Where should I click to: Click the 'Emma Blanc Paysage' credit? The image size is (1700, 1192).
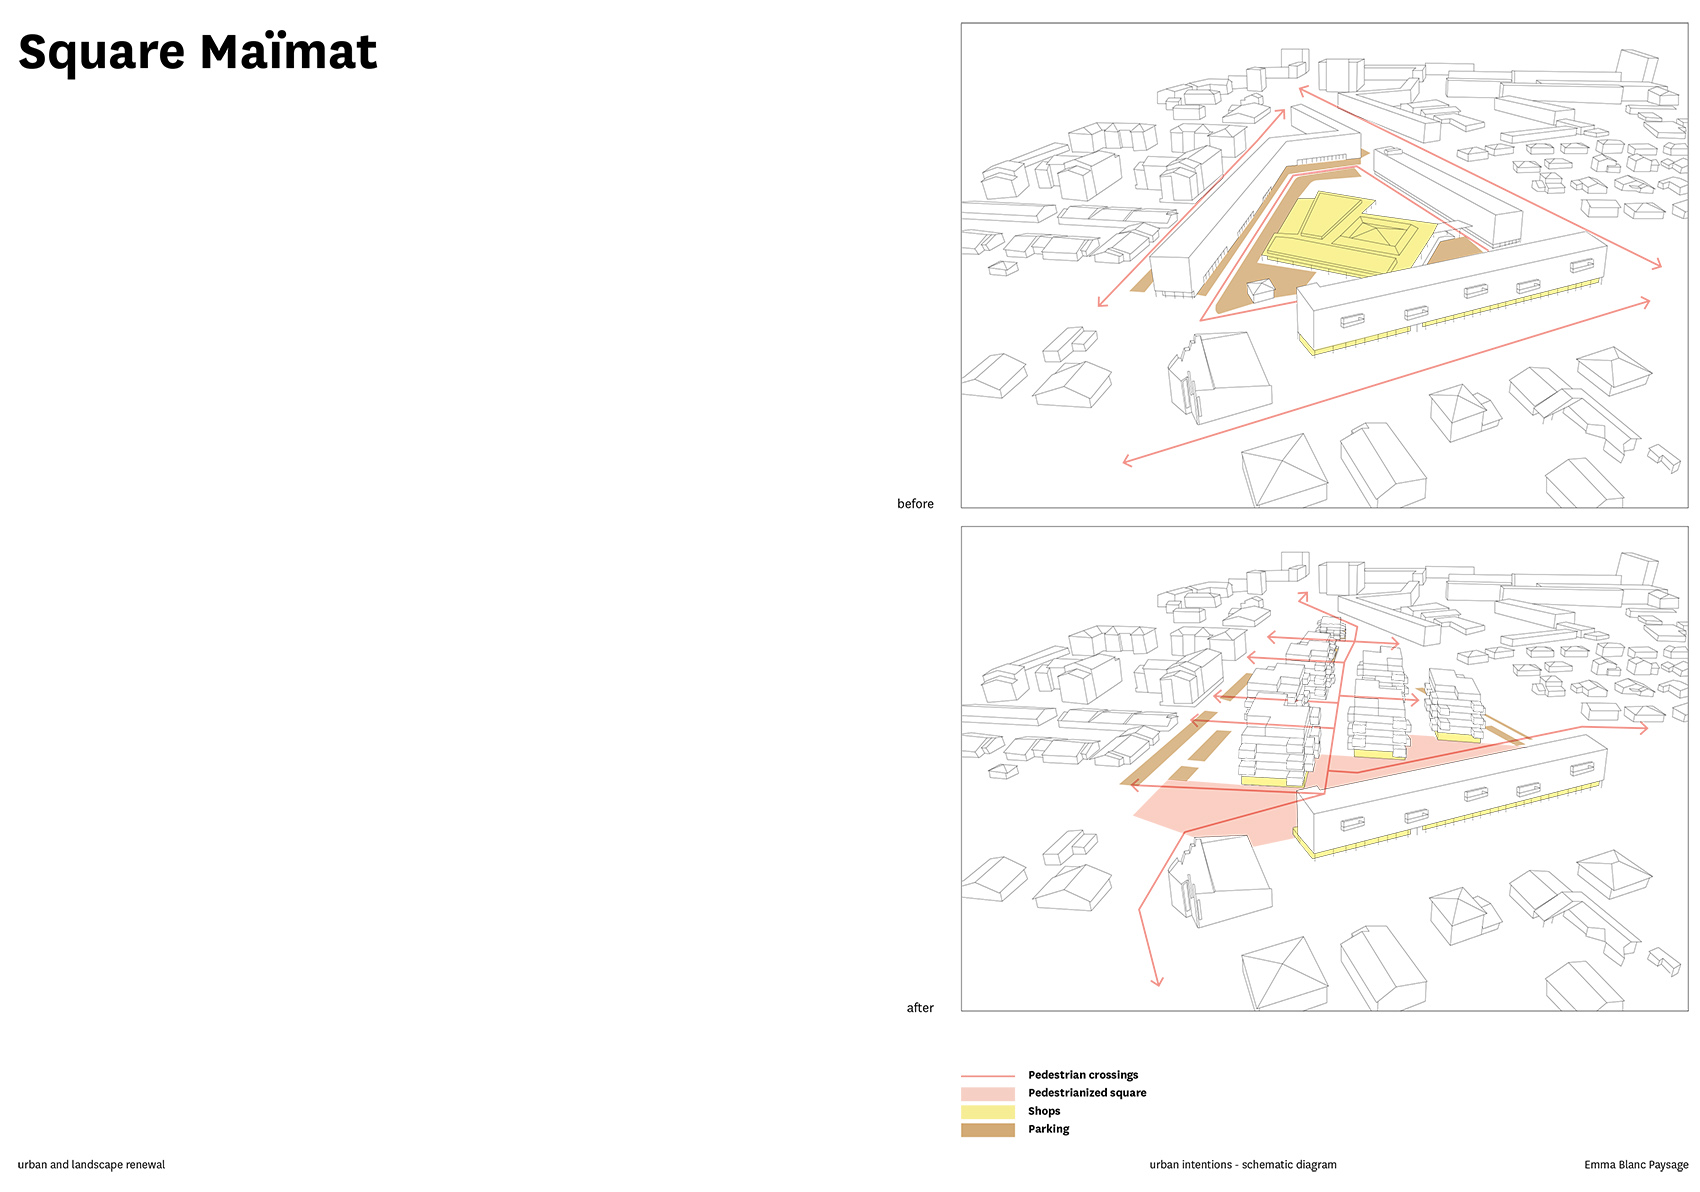pos(1636,1165)
